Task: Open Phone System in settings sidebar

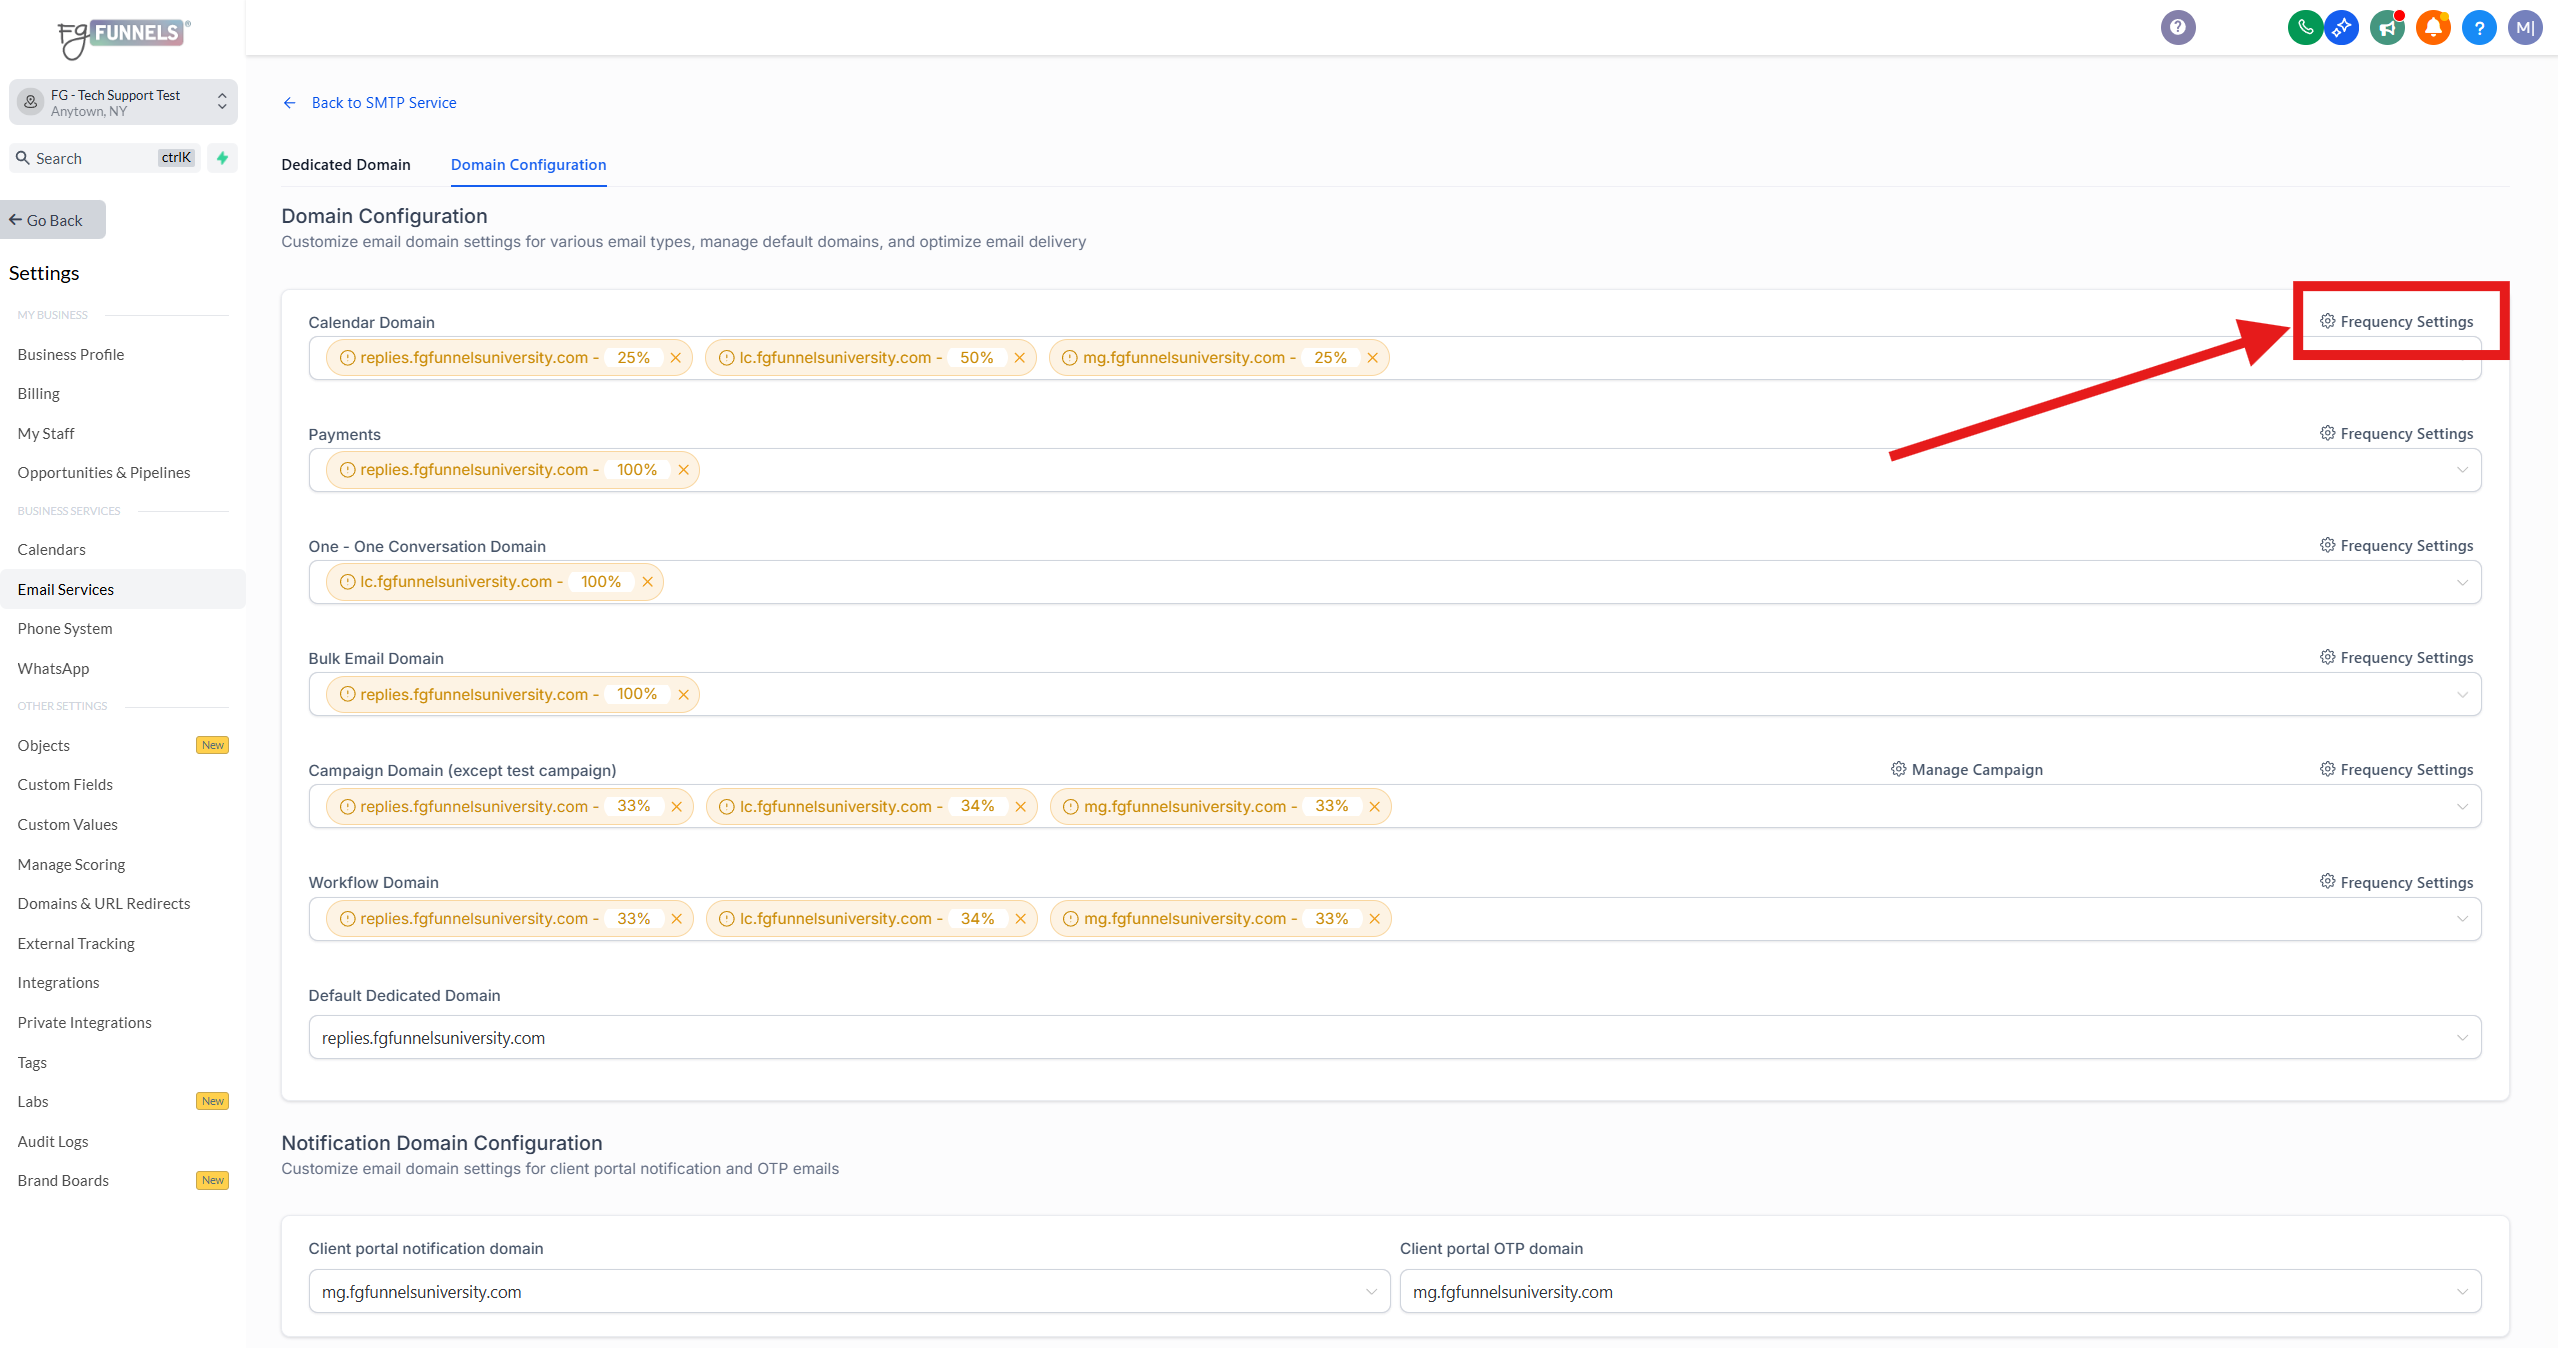Action: (x=65, y=629)
